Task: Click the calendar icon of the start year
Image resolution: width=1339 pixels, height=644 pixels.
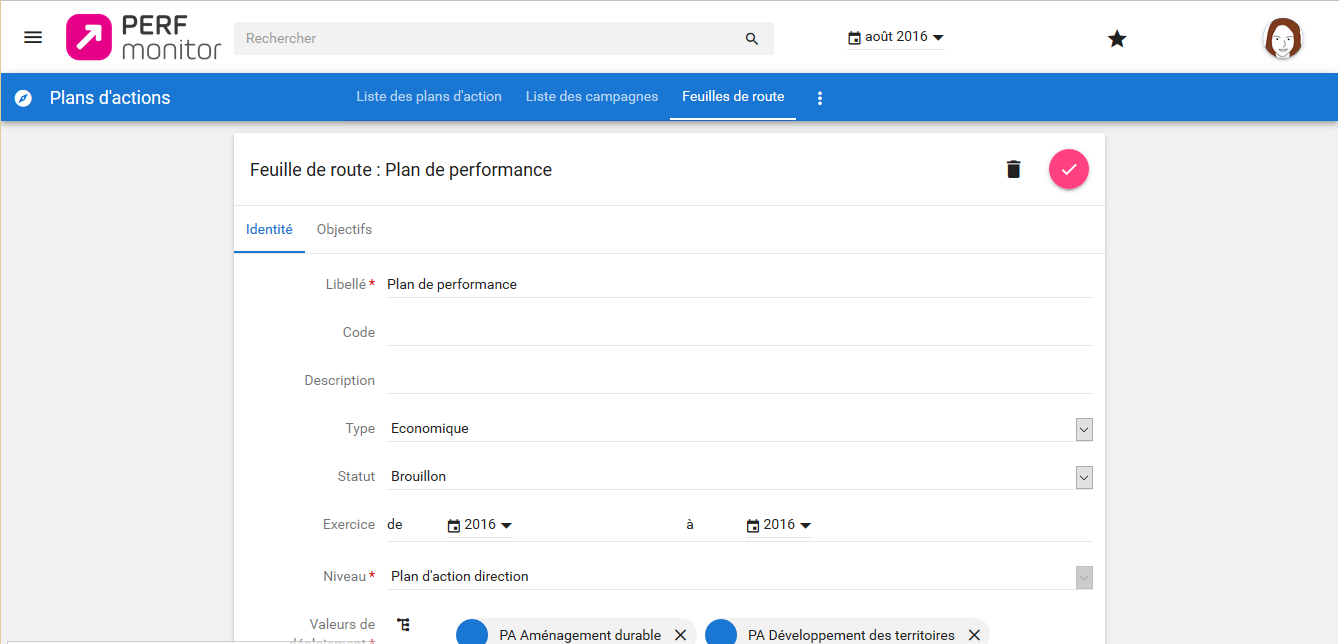Action: (x=453, y=525)
